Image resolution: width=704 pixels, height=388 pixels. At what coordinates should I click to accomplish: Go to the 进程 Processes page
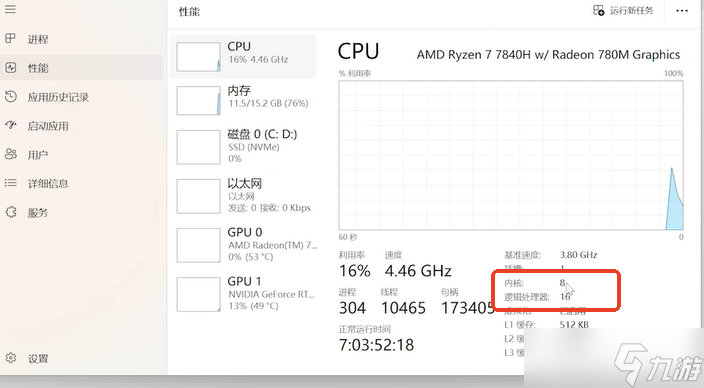point(82,39)
